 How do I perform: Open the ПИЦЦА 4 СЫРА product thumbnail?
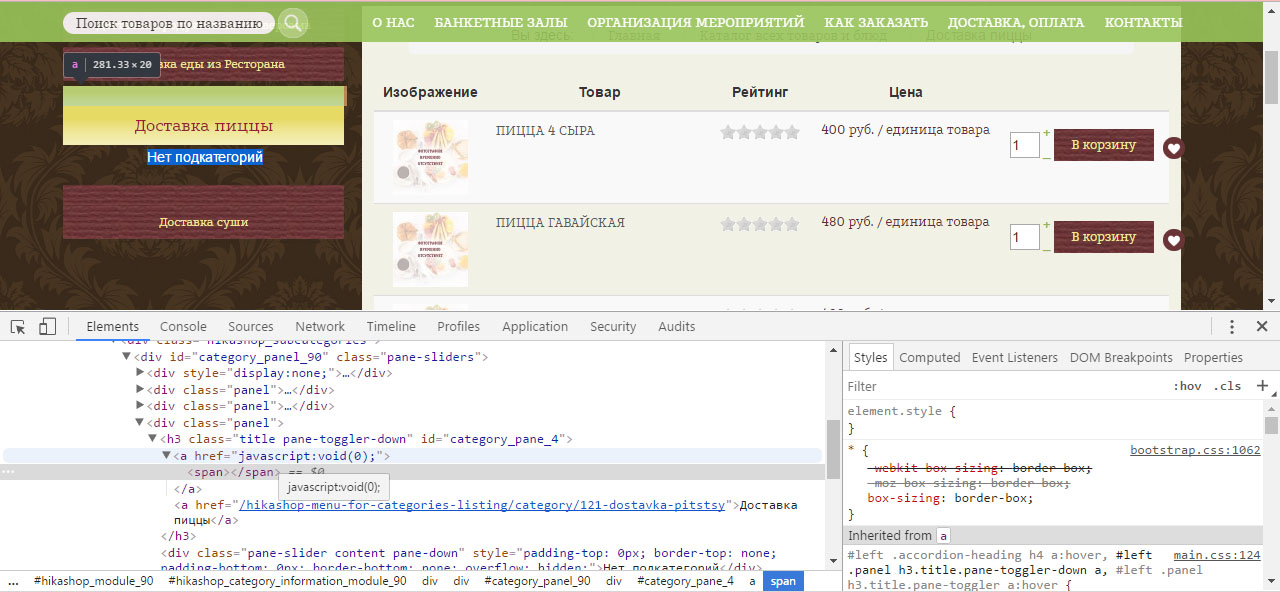pos(430,157)
